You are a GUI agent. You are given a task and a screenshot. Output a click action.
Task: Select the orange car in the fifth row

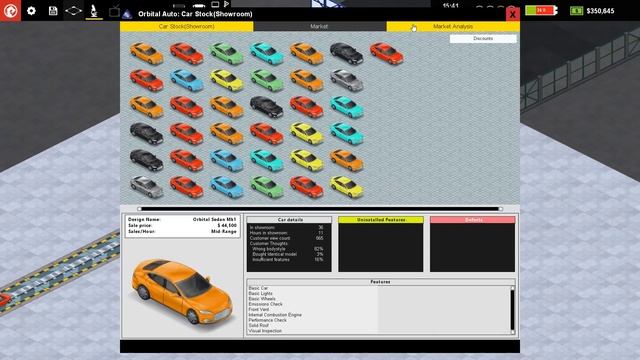(x=347, y=160)
